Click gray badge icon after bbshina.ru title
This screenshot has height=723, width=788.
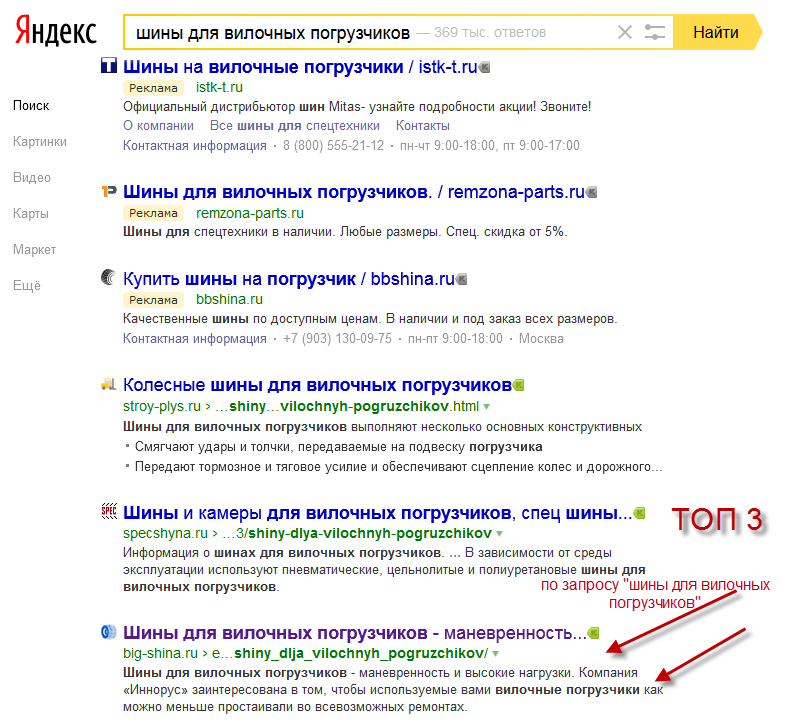pyautogui.click(x=461, y=279)
